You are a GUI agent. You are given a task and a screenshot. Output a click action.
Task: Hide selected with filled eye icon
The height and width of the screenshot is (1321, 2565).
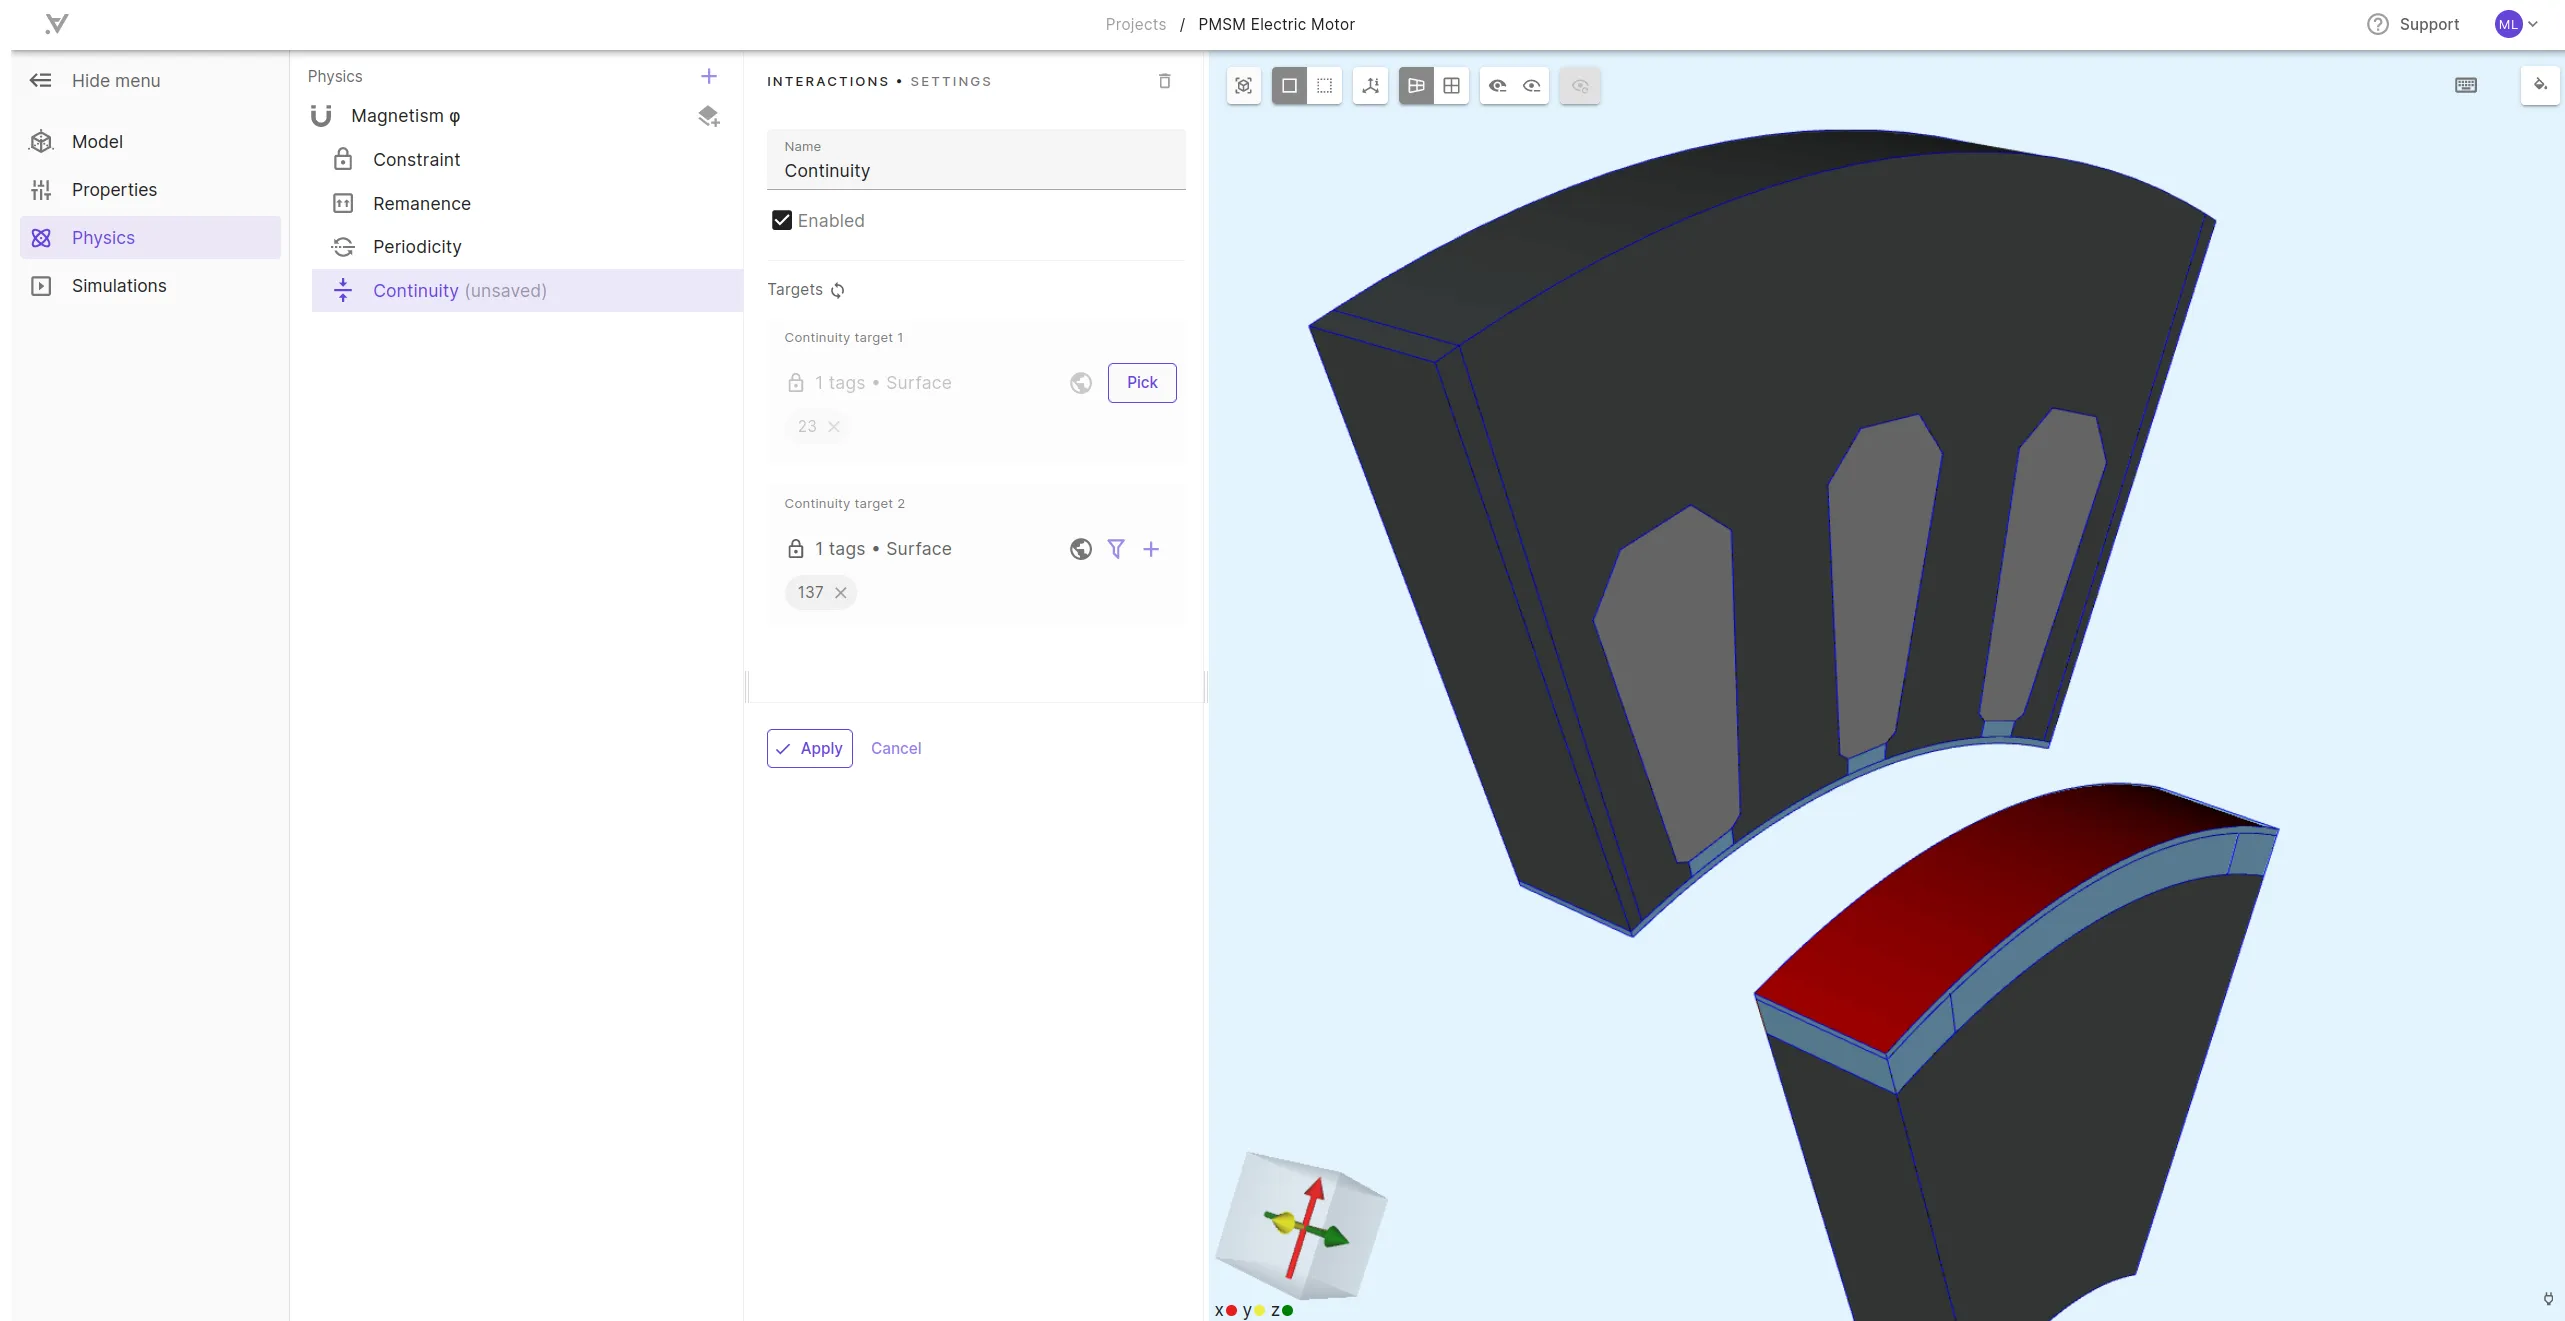coord(1497,86)
